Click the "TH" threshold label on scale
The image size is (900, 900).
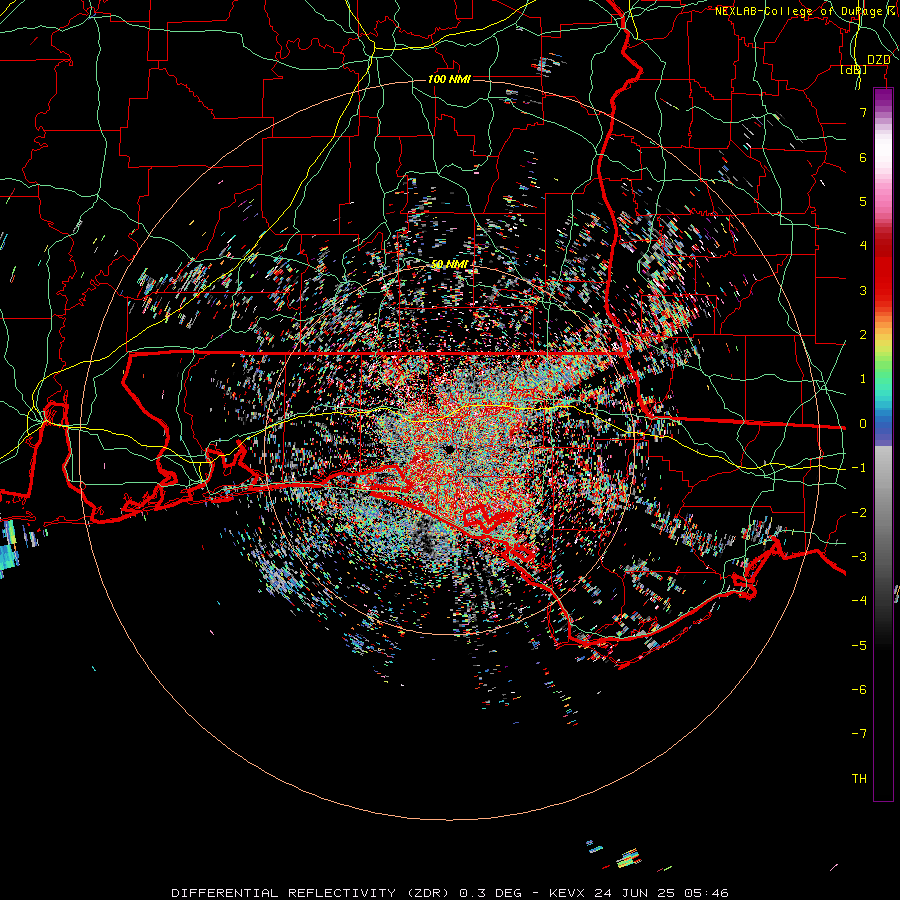pyautogui.click(x=859, y=779)
